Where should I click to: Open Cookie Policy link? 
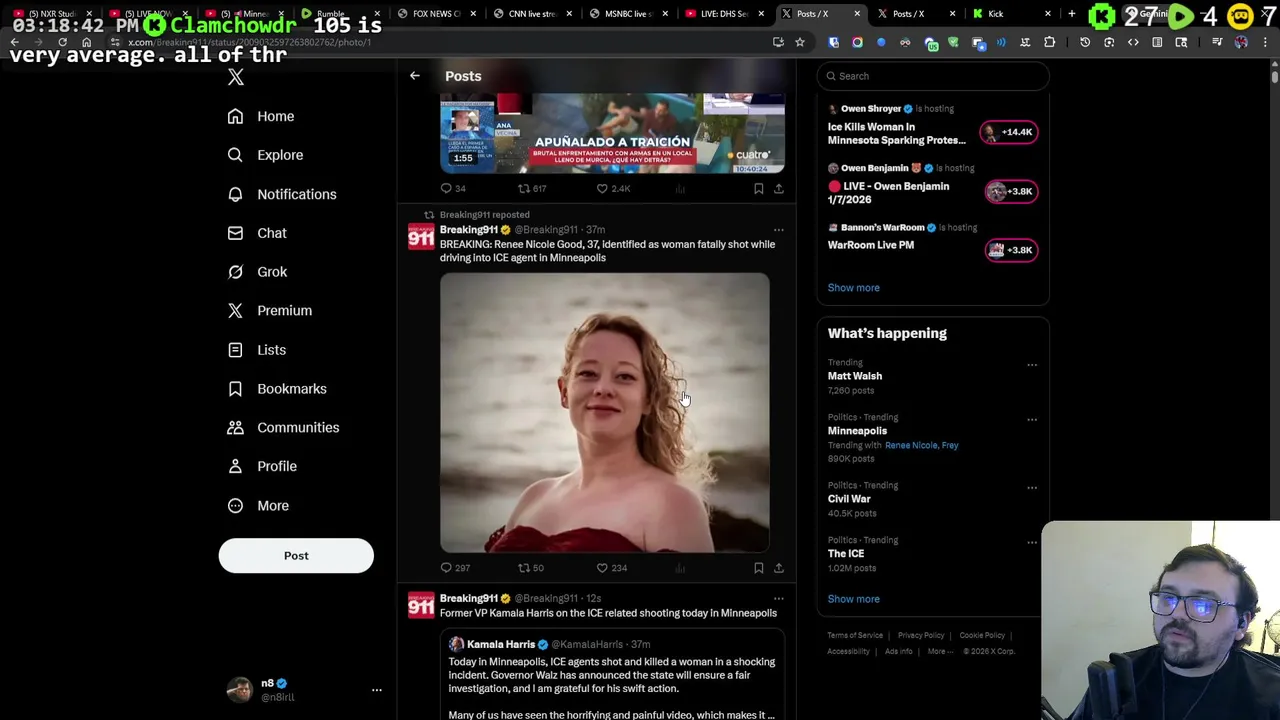982,635
